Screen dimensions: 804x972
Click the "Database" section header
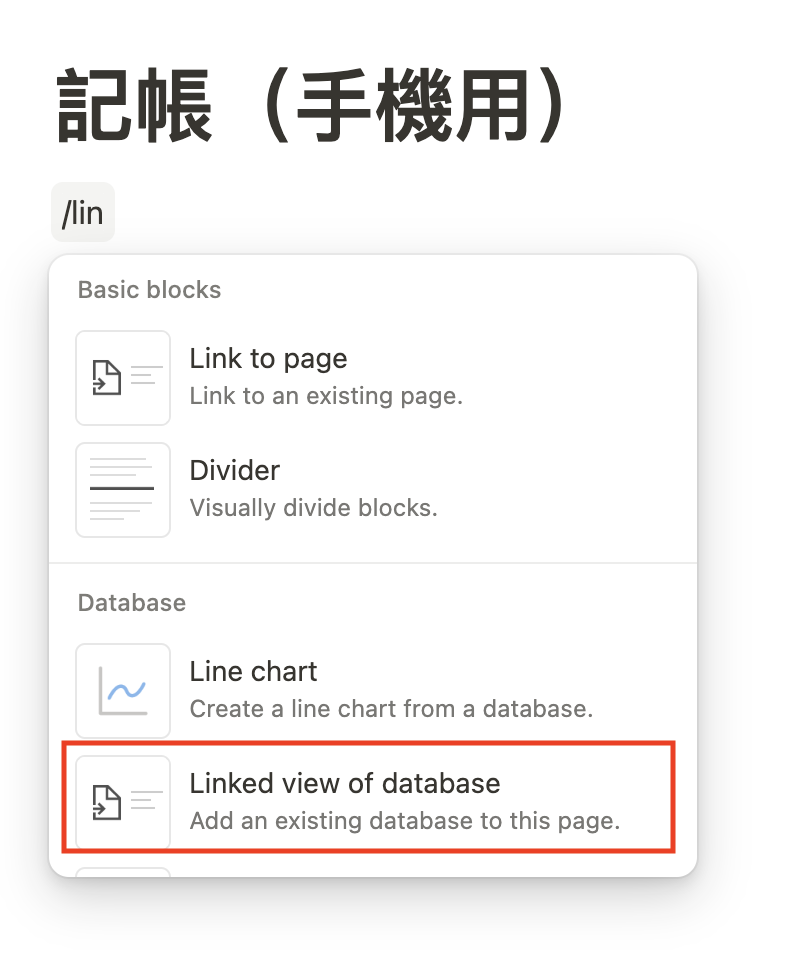(x=132, y=603)
